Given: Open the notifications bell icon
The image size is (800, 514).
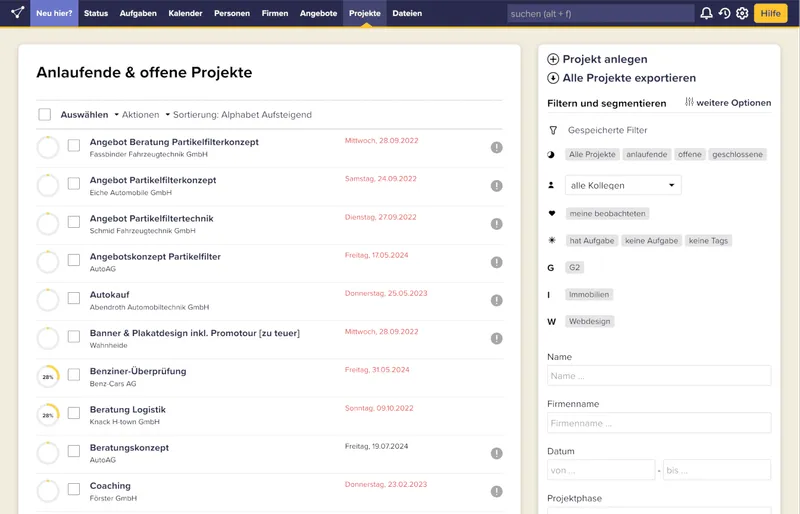Looking at the screenshot, I should 706,13.
